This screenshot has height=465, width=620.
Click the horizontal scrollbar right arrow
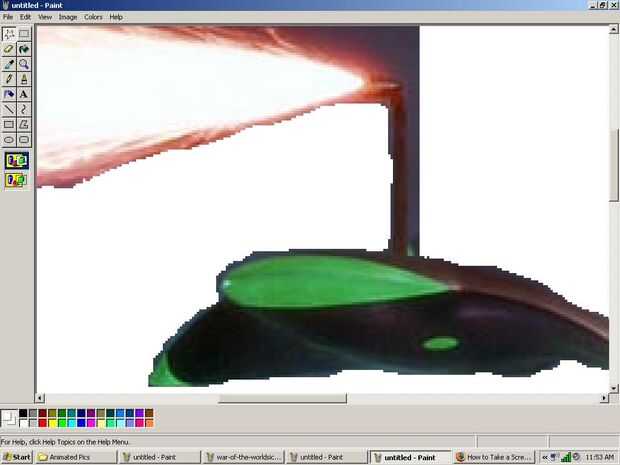[x=604, y=398]
